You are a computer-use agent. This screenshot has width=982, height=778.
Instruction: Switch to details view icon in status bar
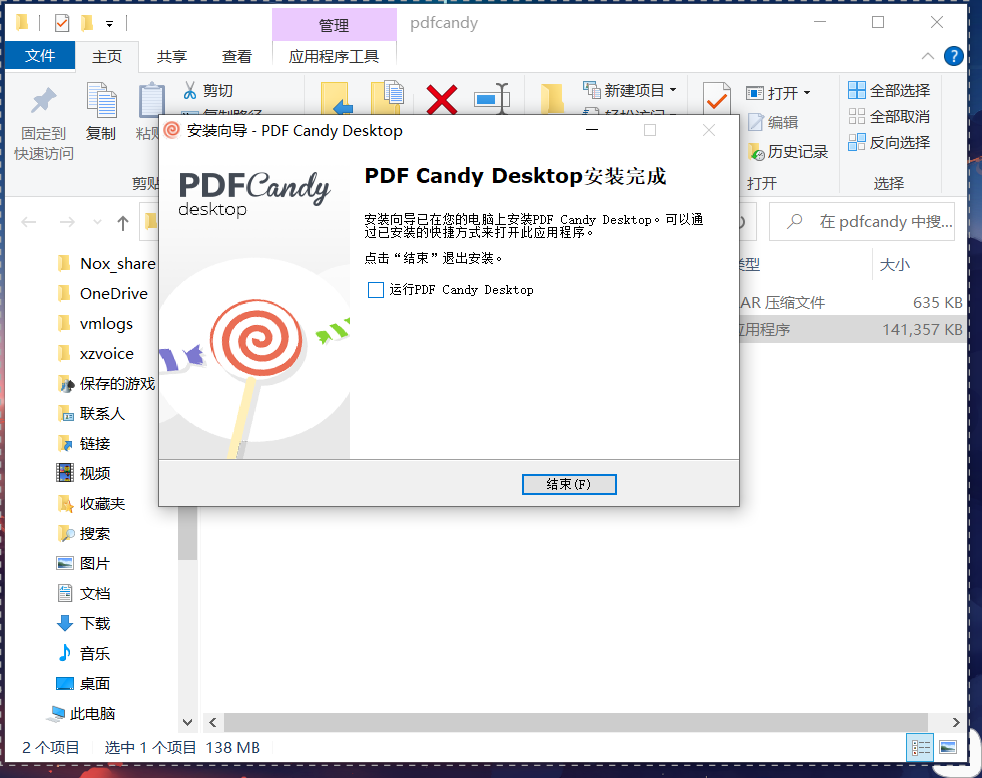coord(921,747)
